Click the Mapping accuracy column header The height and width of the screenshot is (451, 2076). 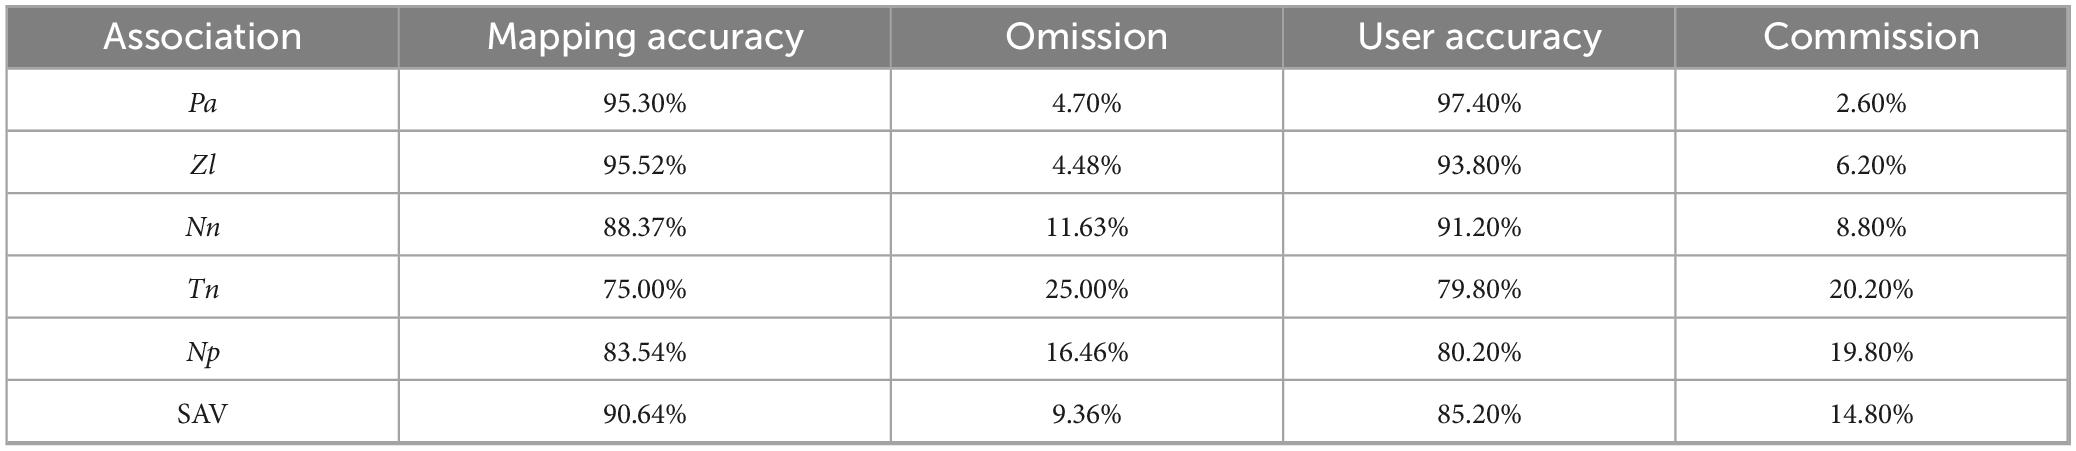tap(645, 37)
